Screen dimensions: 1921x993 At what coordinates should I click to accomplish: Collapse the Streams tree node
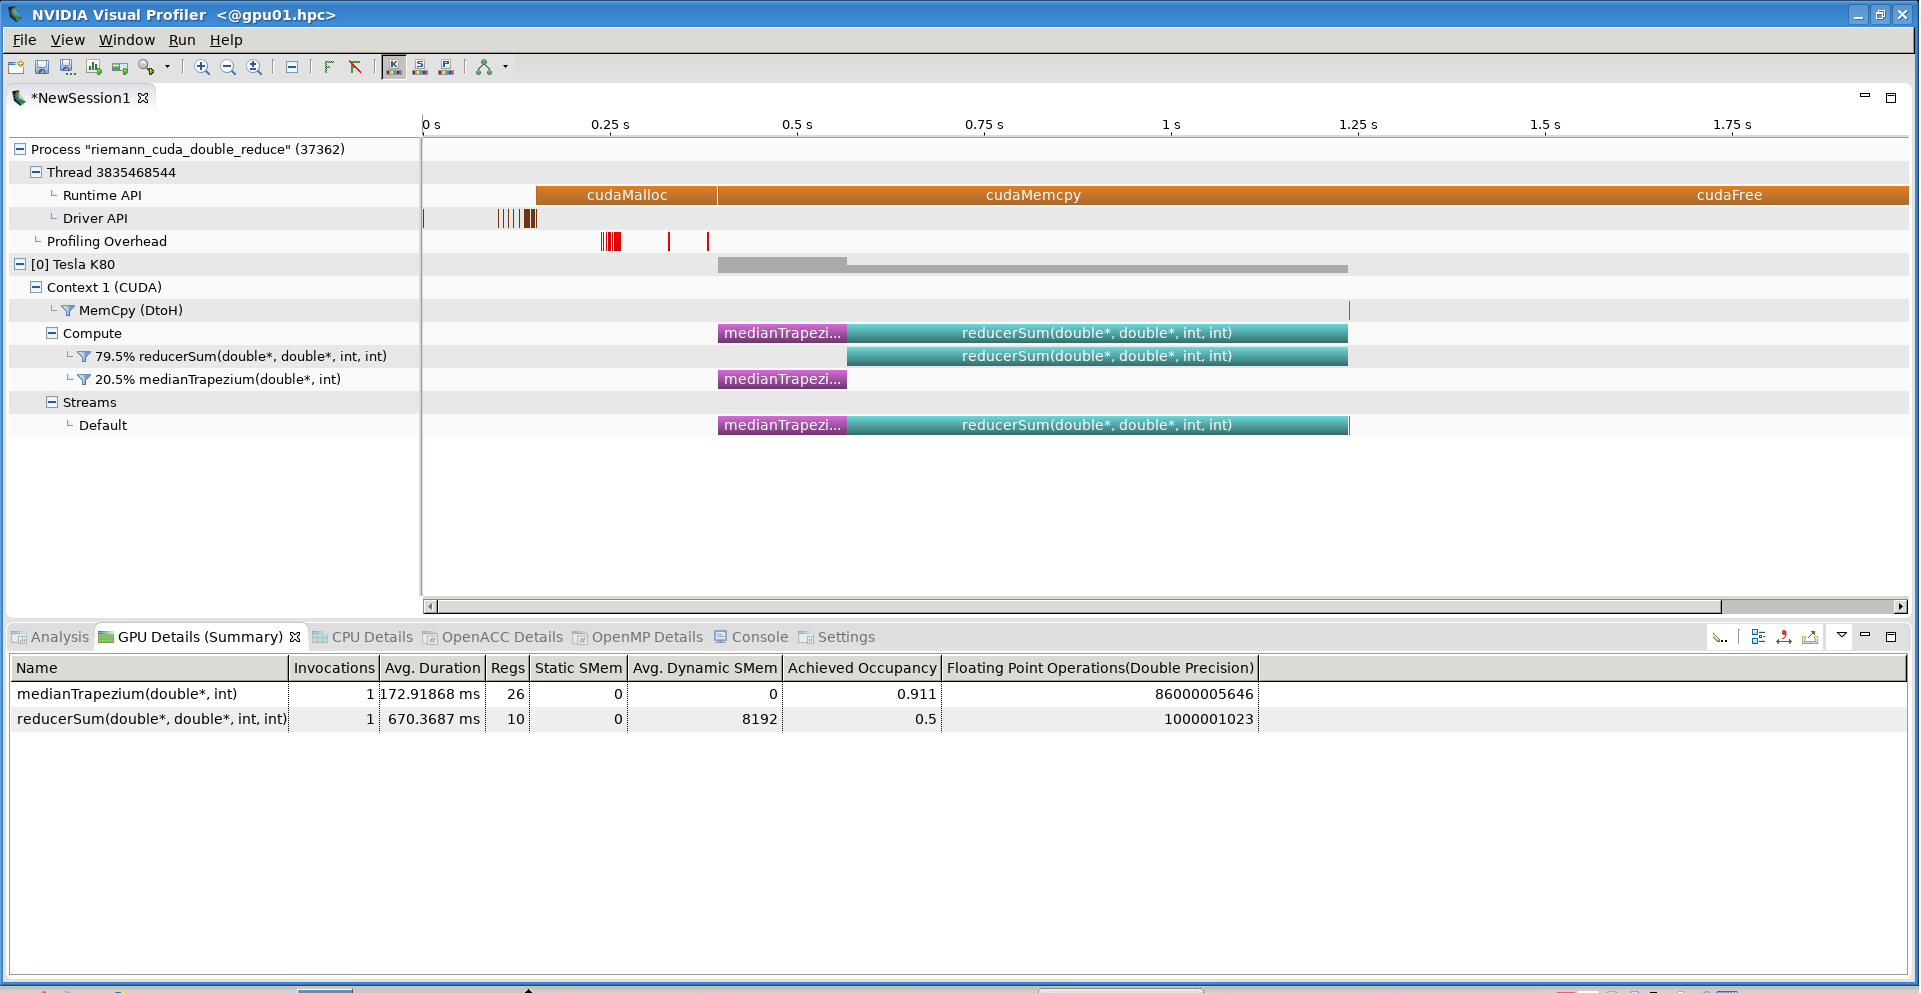(52, 402)
